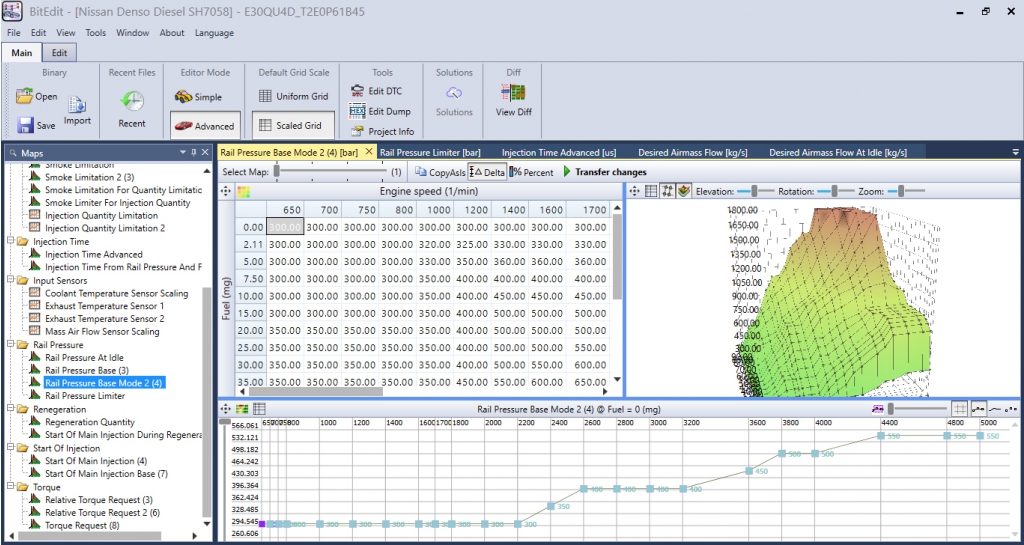Viewport: 1024px width, 545px height.
Task: Select Uniform Grid scale
Action: (x=293, y=97)
